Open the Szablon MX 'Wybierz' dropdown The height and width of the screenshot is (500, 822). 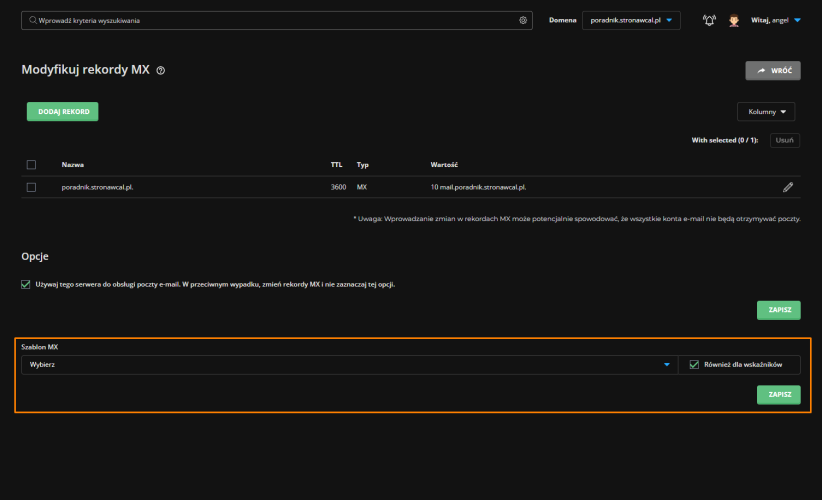(347, 365)
